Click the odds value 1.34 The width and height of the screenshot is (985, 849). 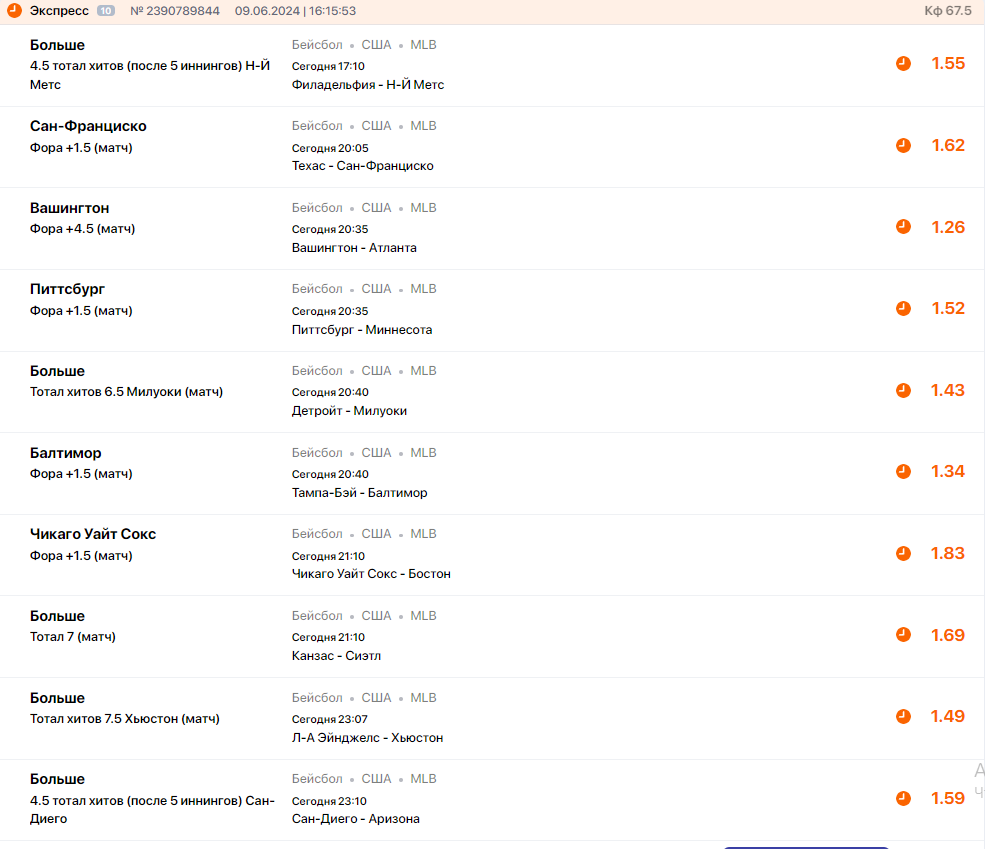[x=948, y=472]
